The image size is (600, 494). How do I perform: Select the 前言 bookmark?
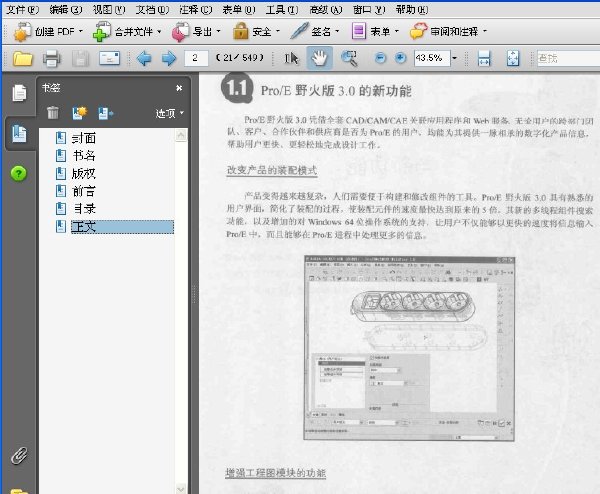pyautogui.click(x=83, y=191)
